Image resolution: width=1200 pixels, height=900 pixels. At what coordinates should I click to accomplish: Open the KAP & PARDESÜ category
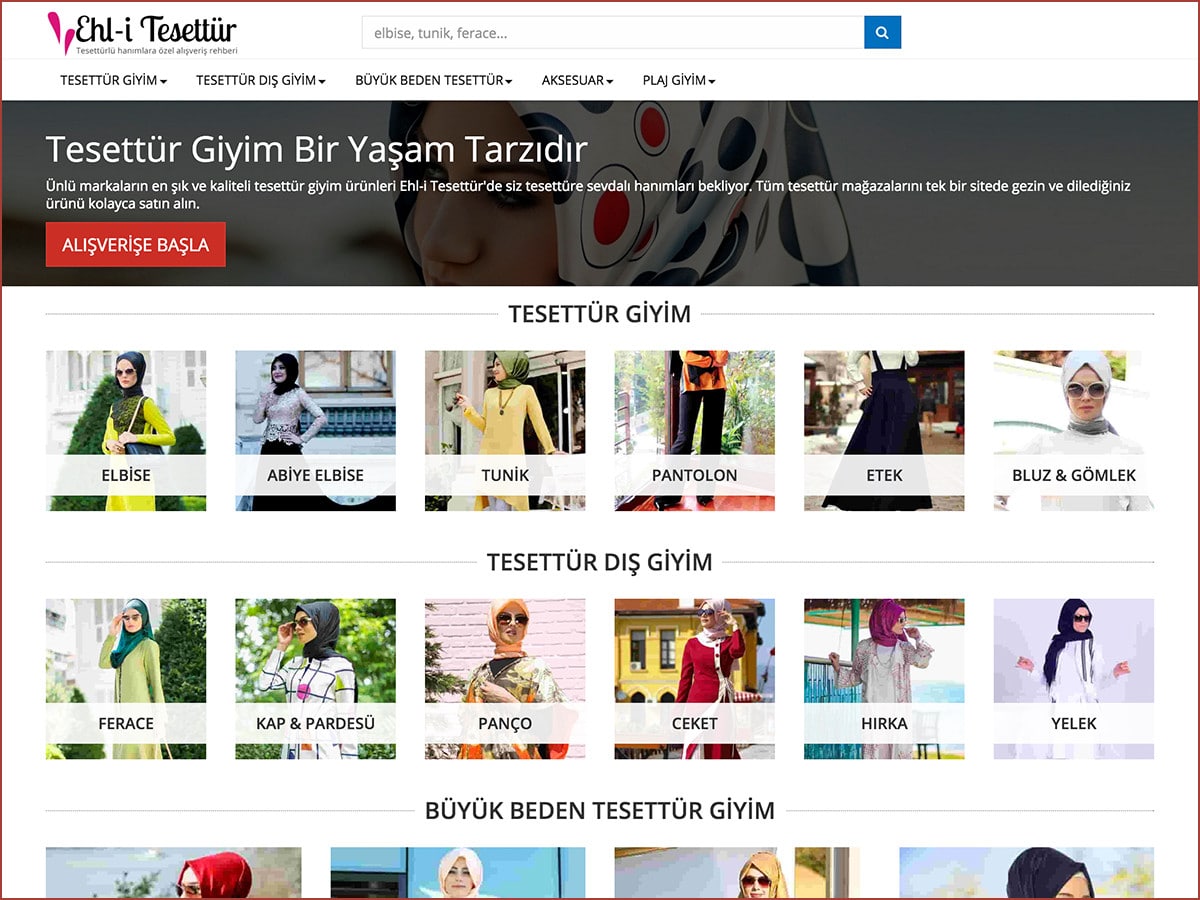click(315, 678)
